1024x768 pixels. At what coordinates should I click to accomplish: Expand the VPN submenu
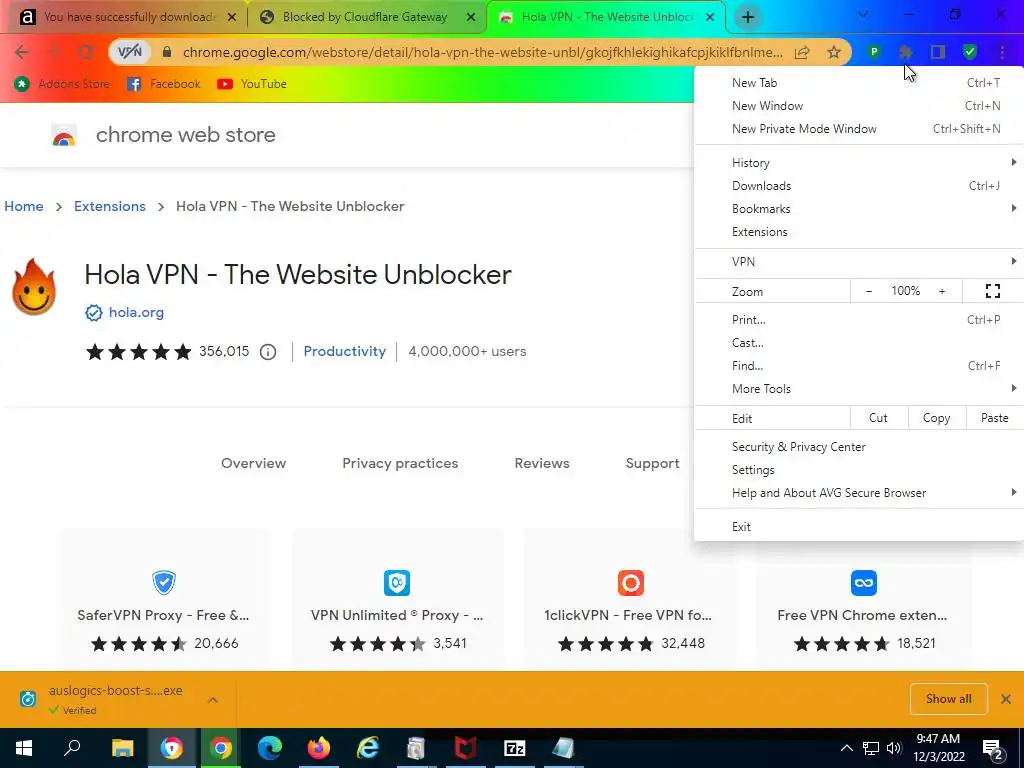pyautogui.click(x=858, y=262)
